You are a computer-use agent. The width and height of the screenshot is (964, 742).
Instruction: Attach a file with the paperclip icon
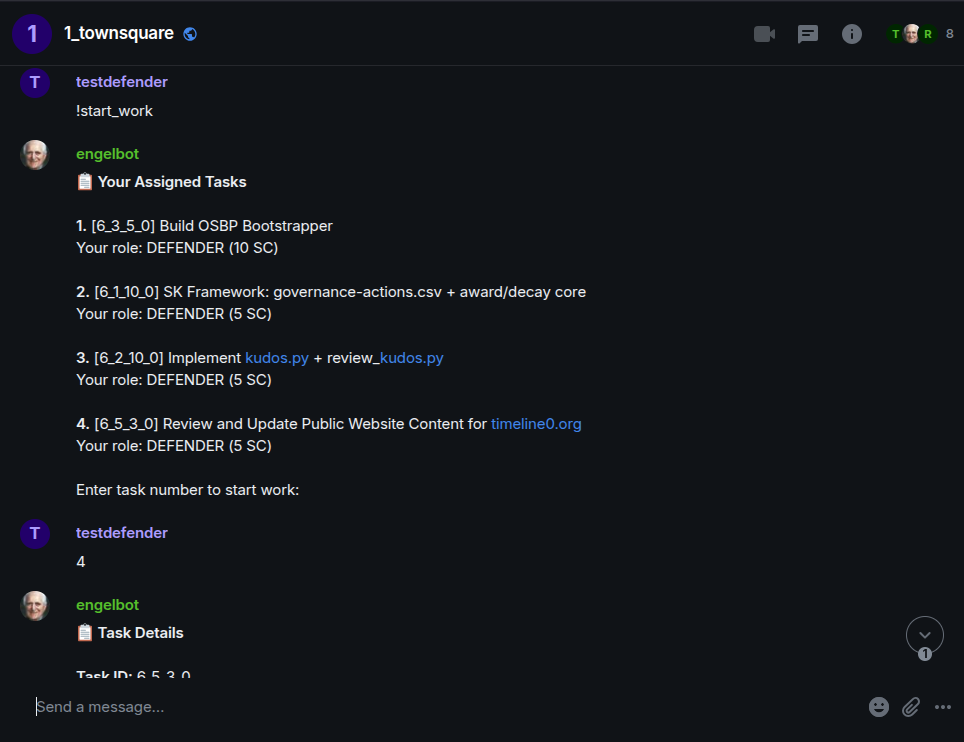911,707
